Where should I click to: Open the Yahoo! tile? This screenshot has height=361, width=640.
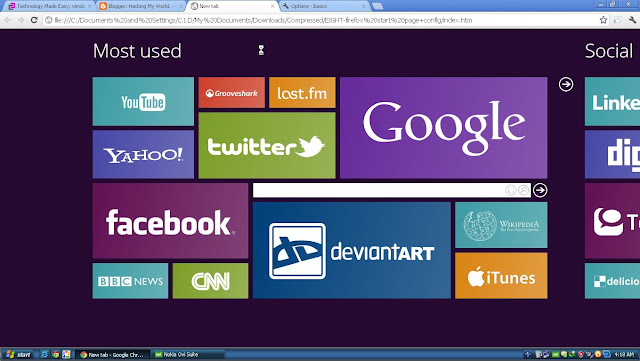click(143, 154)
